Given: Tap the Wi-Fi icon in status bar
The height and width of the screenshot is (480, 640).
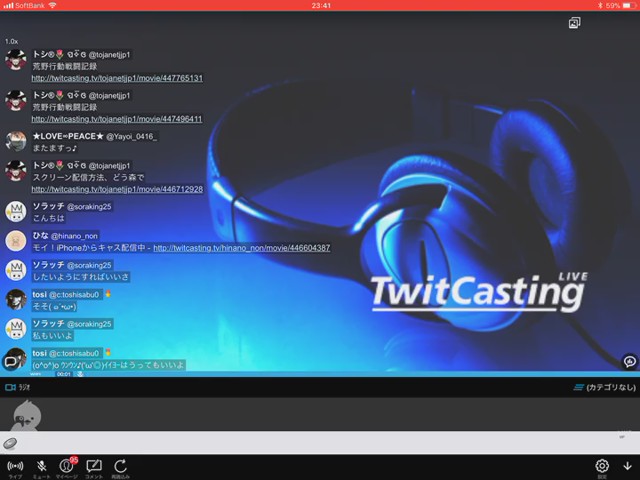Looking at the screenshot, I should [x=52, y=5].
